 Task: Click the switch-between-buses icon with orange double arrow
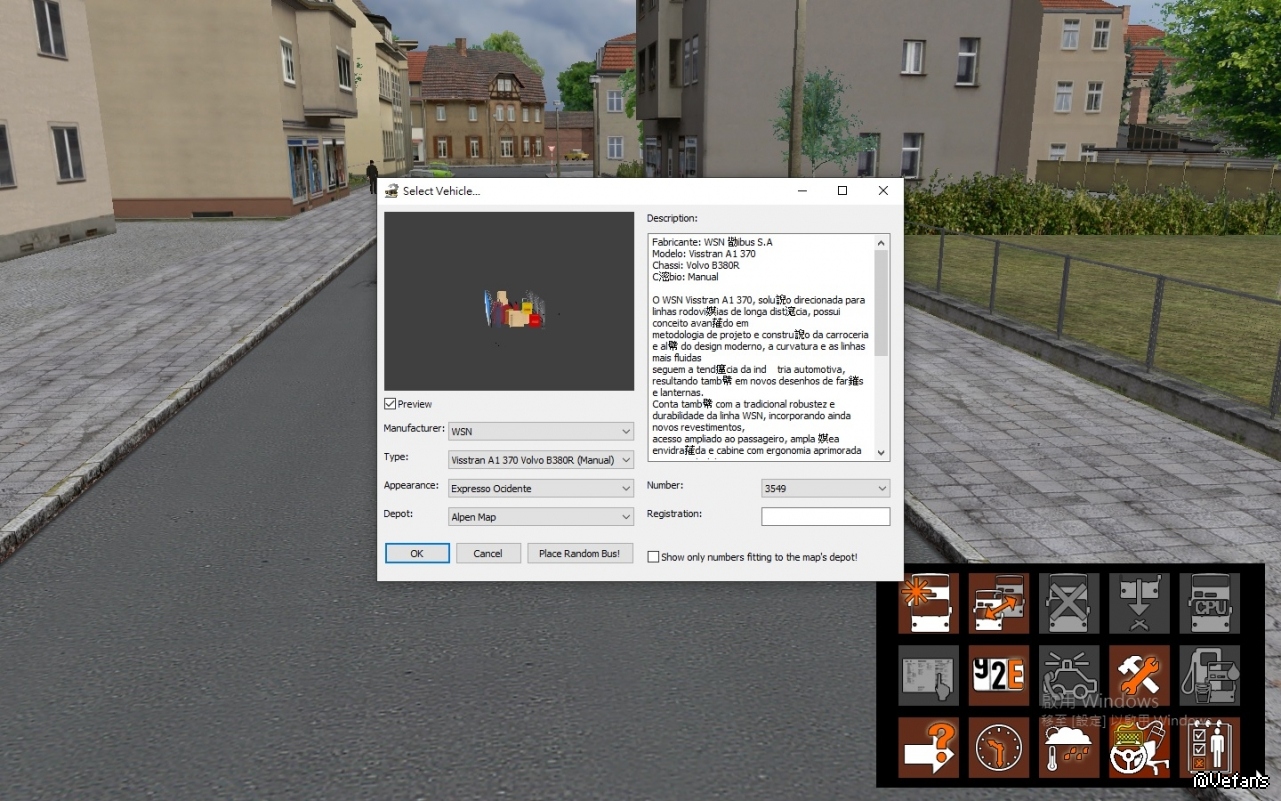tap(999, 603)
